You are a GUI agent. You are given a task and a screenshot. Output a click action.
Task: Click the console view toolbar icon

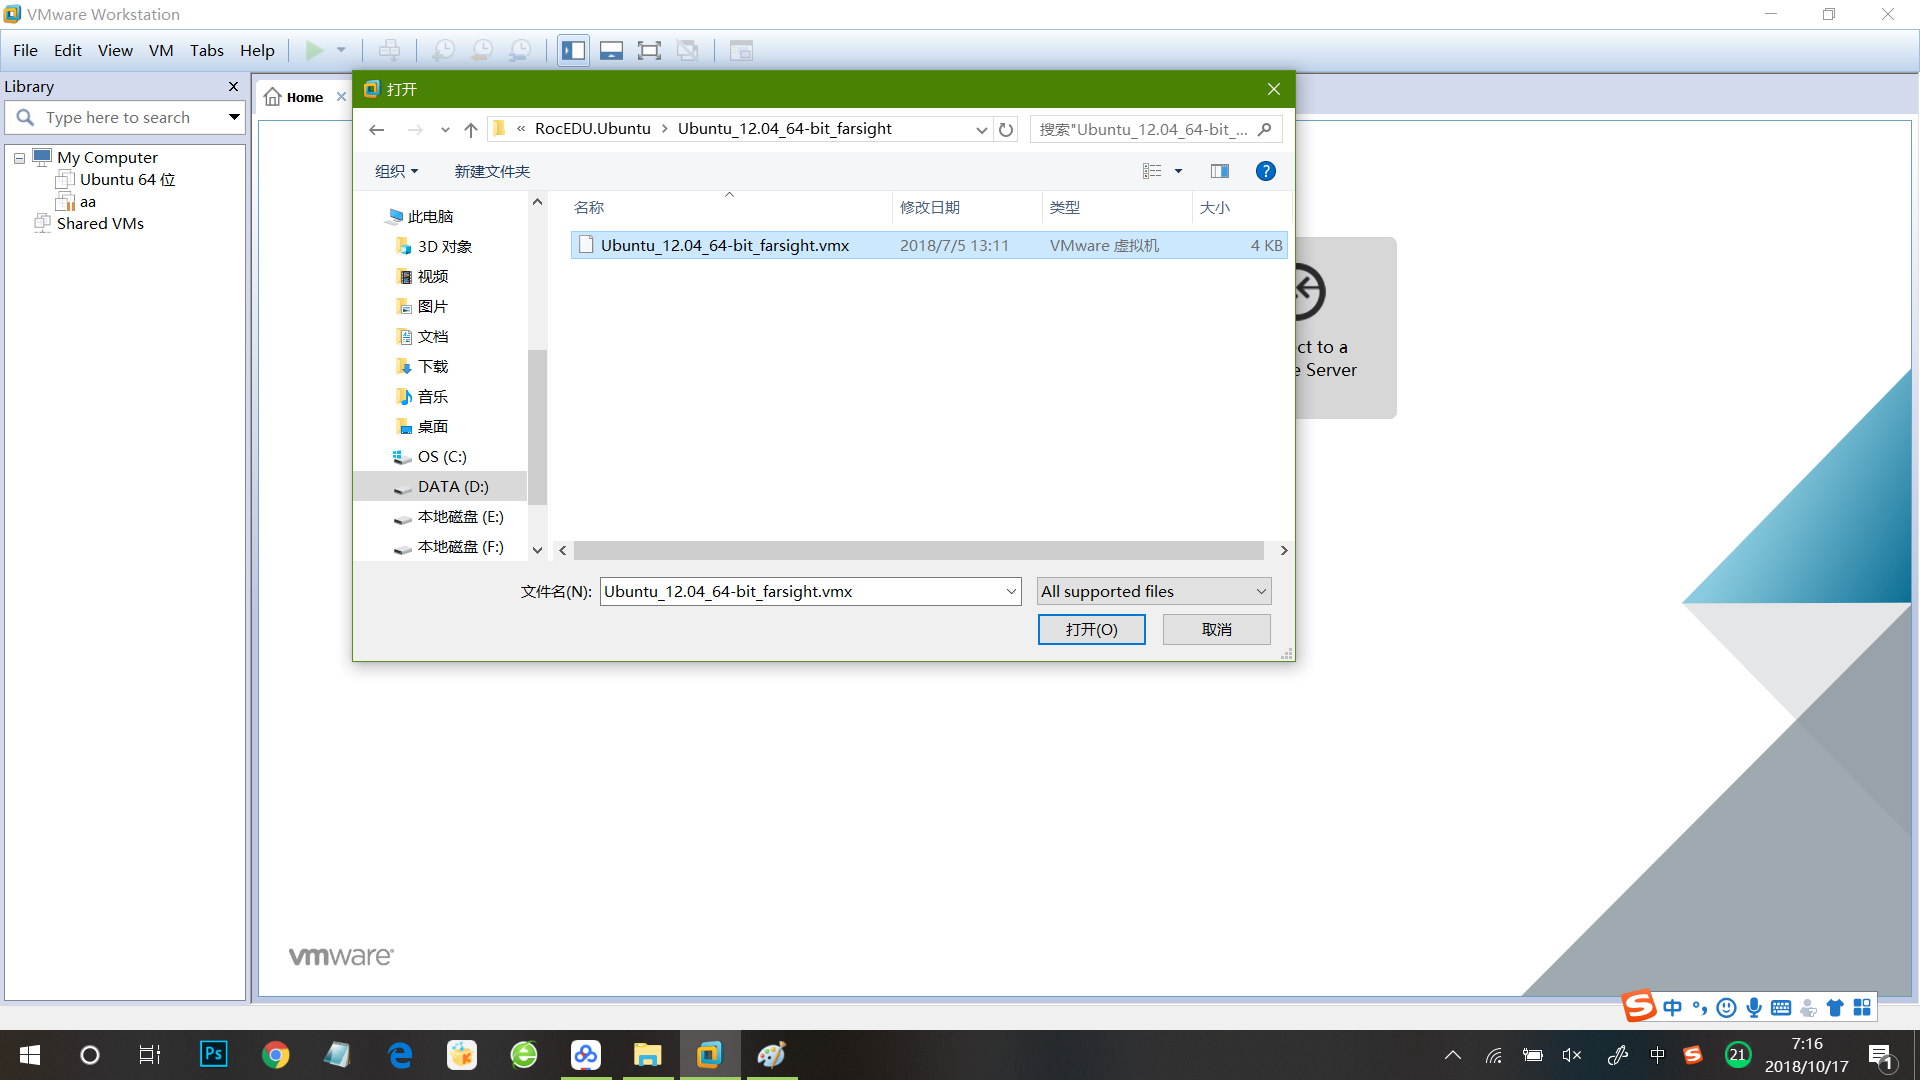(741, 50)
